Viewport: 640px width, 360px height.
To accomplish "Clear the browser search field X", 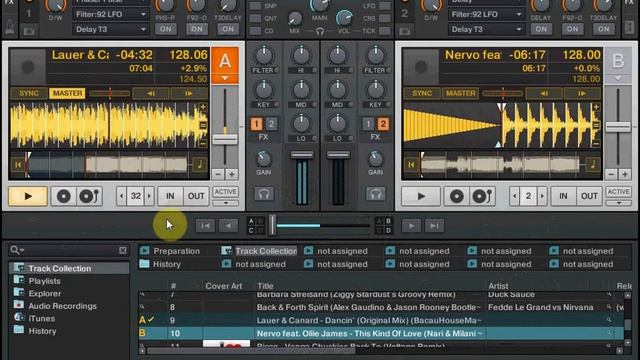I will [123, 250].
